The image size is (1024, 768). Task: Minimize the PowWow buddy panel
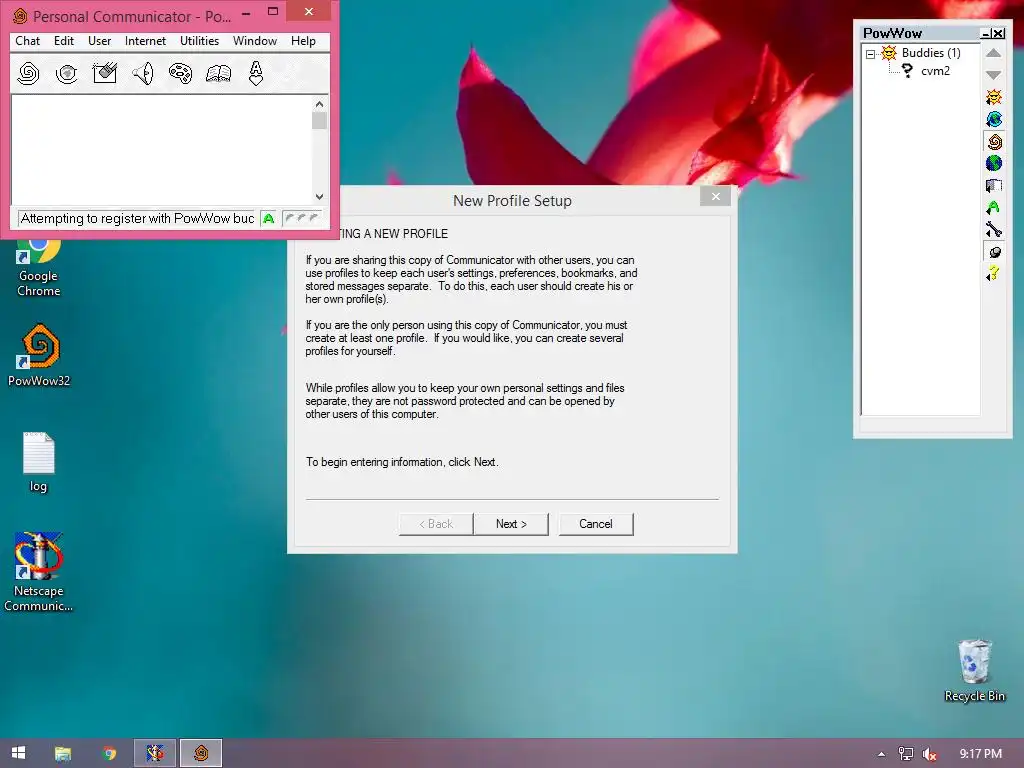point(985,33)
